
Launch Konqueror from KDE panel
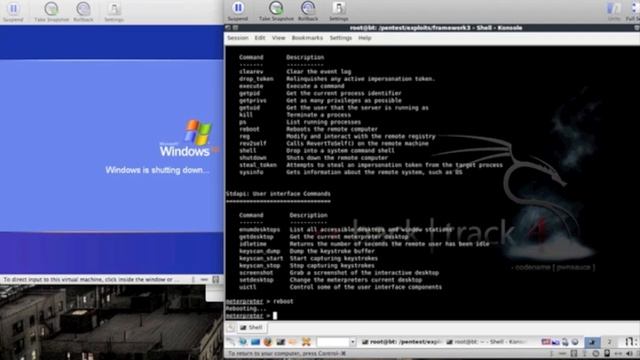click(x=243, y=342)
